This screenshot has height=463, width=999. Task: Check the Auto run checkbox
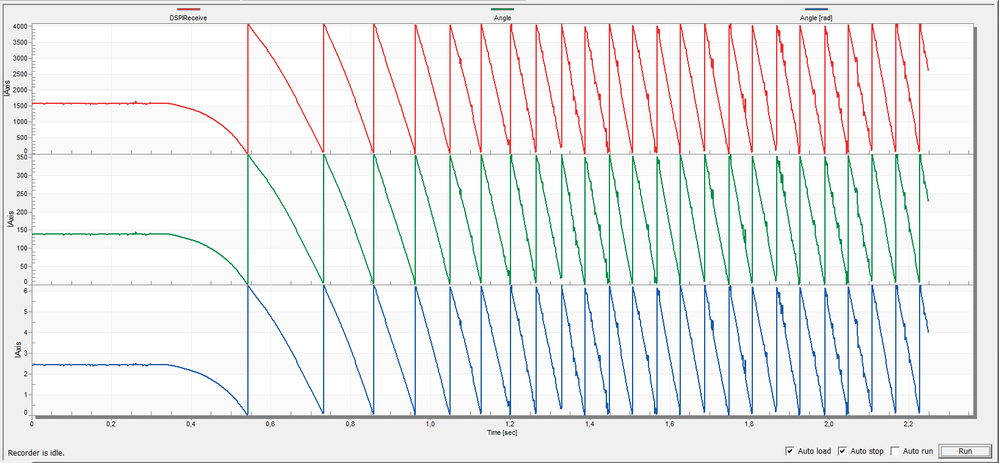coord(895,451)
